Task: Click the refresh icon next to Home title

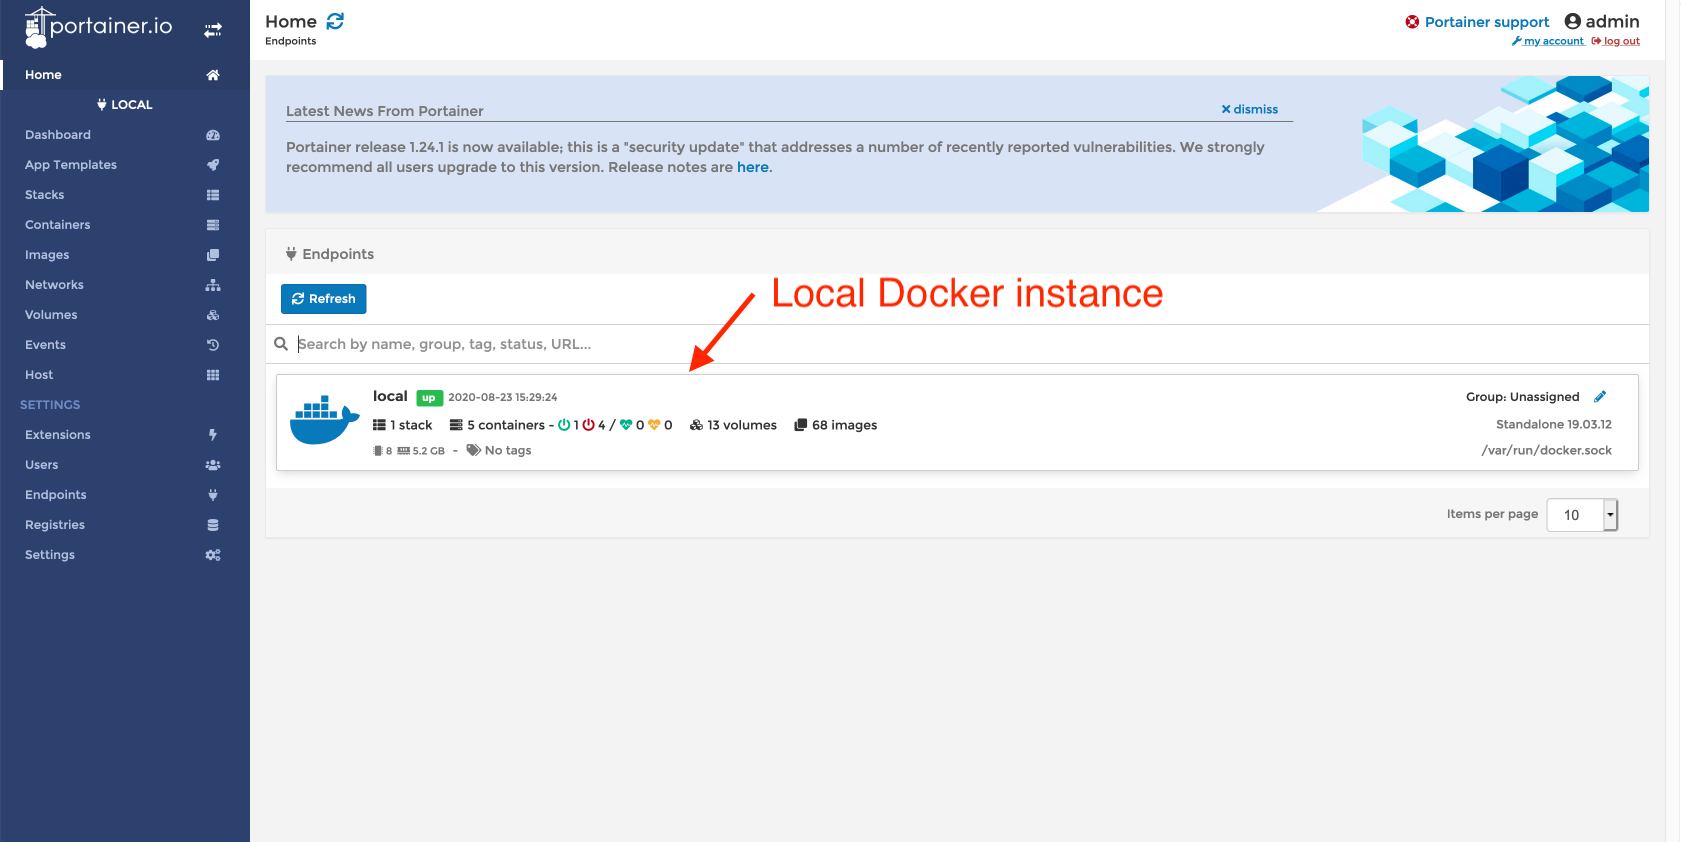Action: [335, 21]
